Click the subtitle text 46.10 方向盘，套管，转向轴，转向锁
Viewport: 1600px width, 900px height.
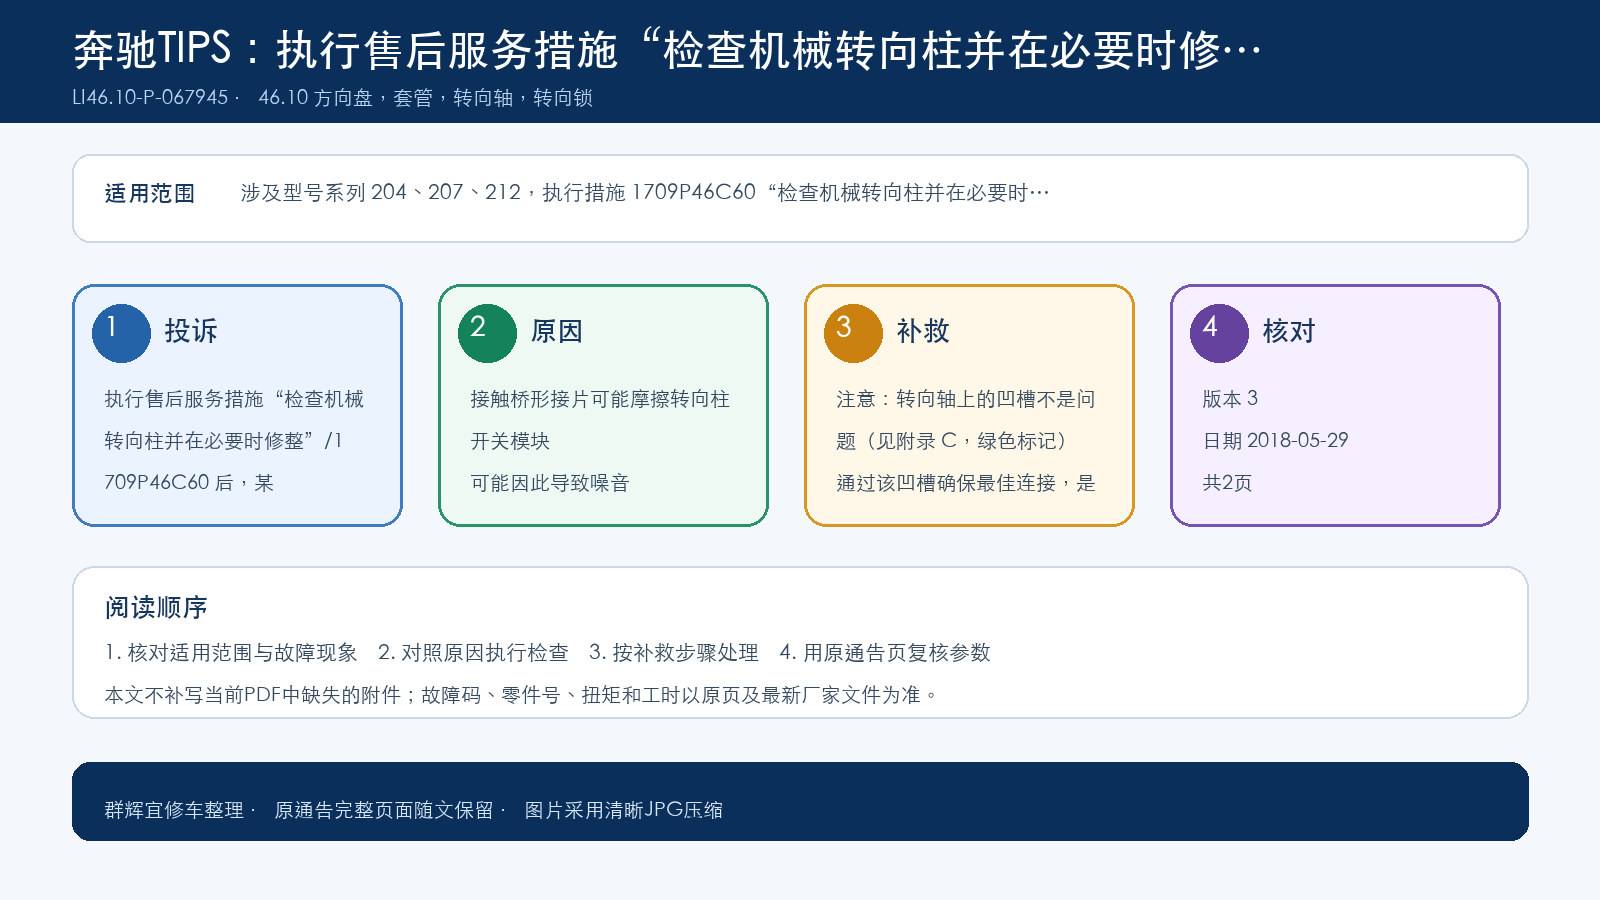click(426, 98)
